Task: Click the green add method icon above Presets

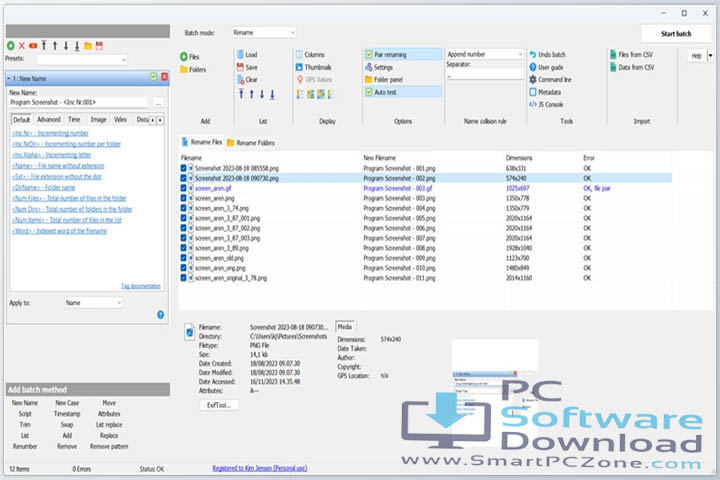Action: [x=11, y=45]
